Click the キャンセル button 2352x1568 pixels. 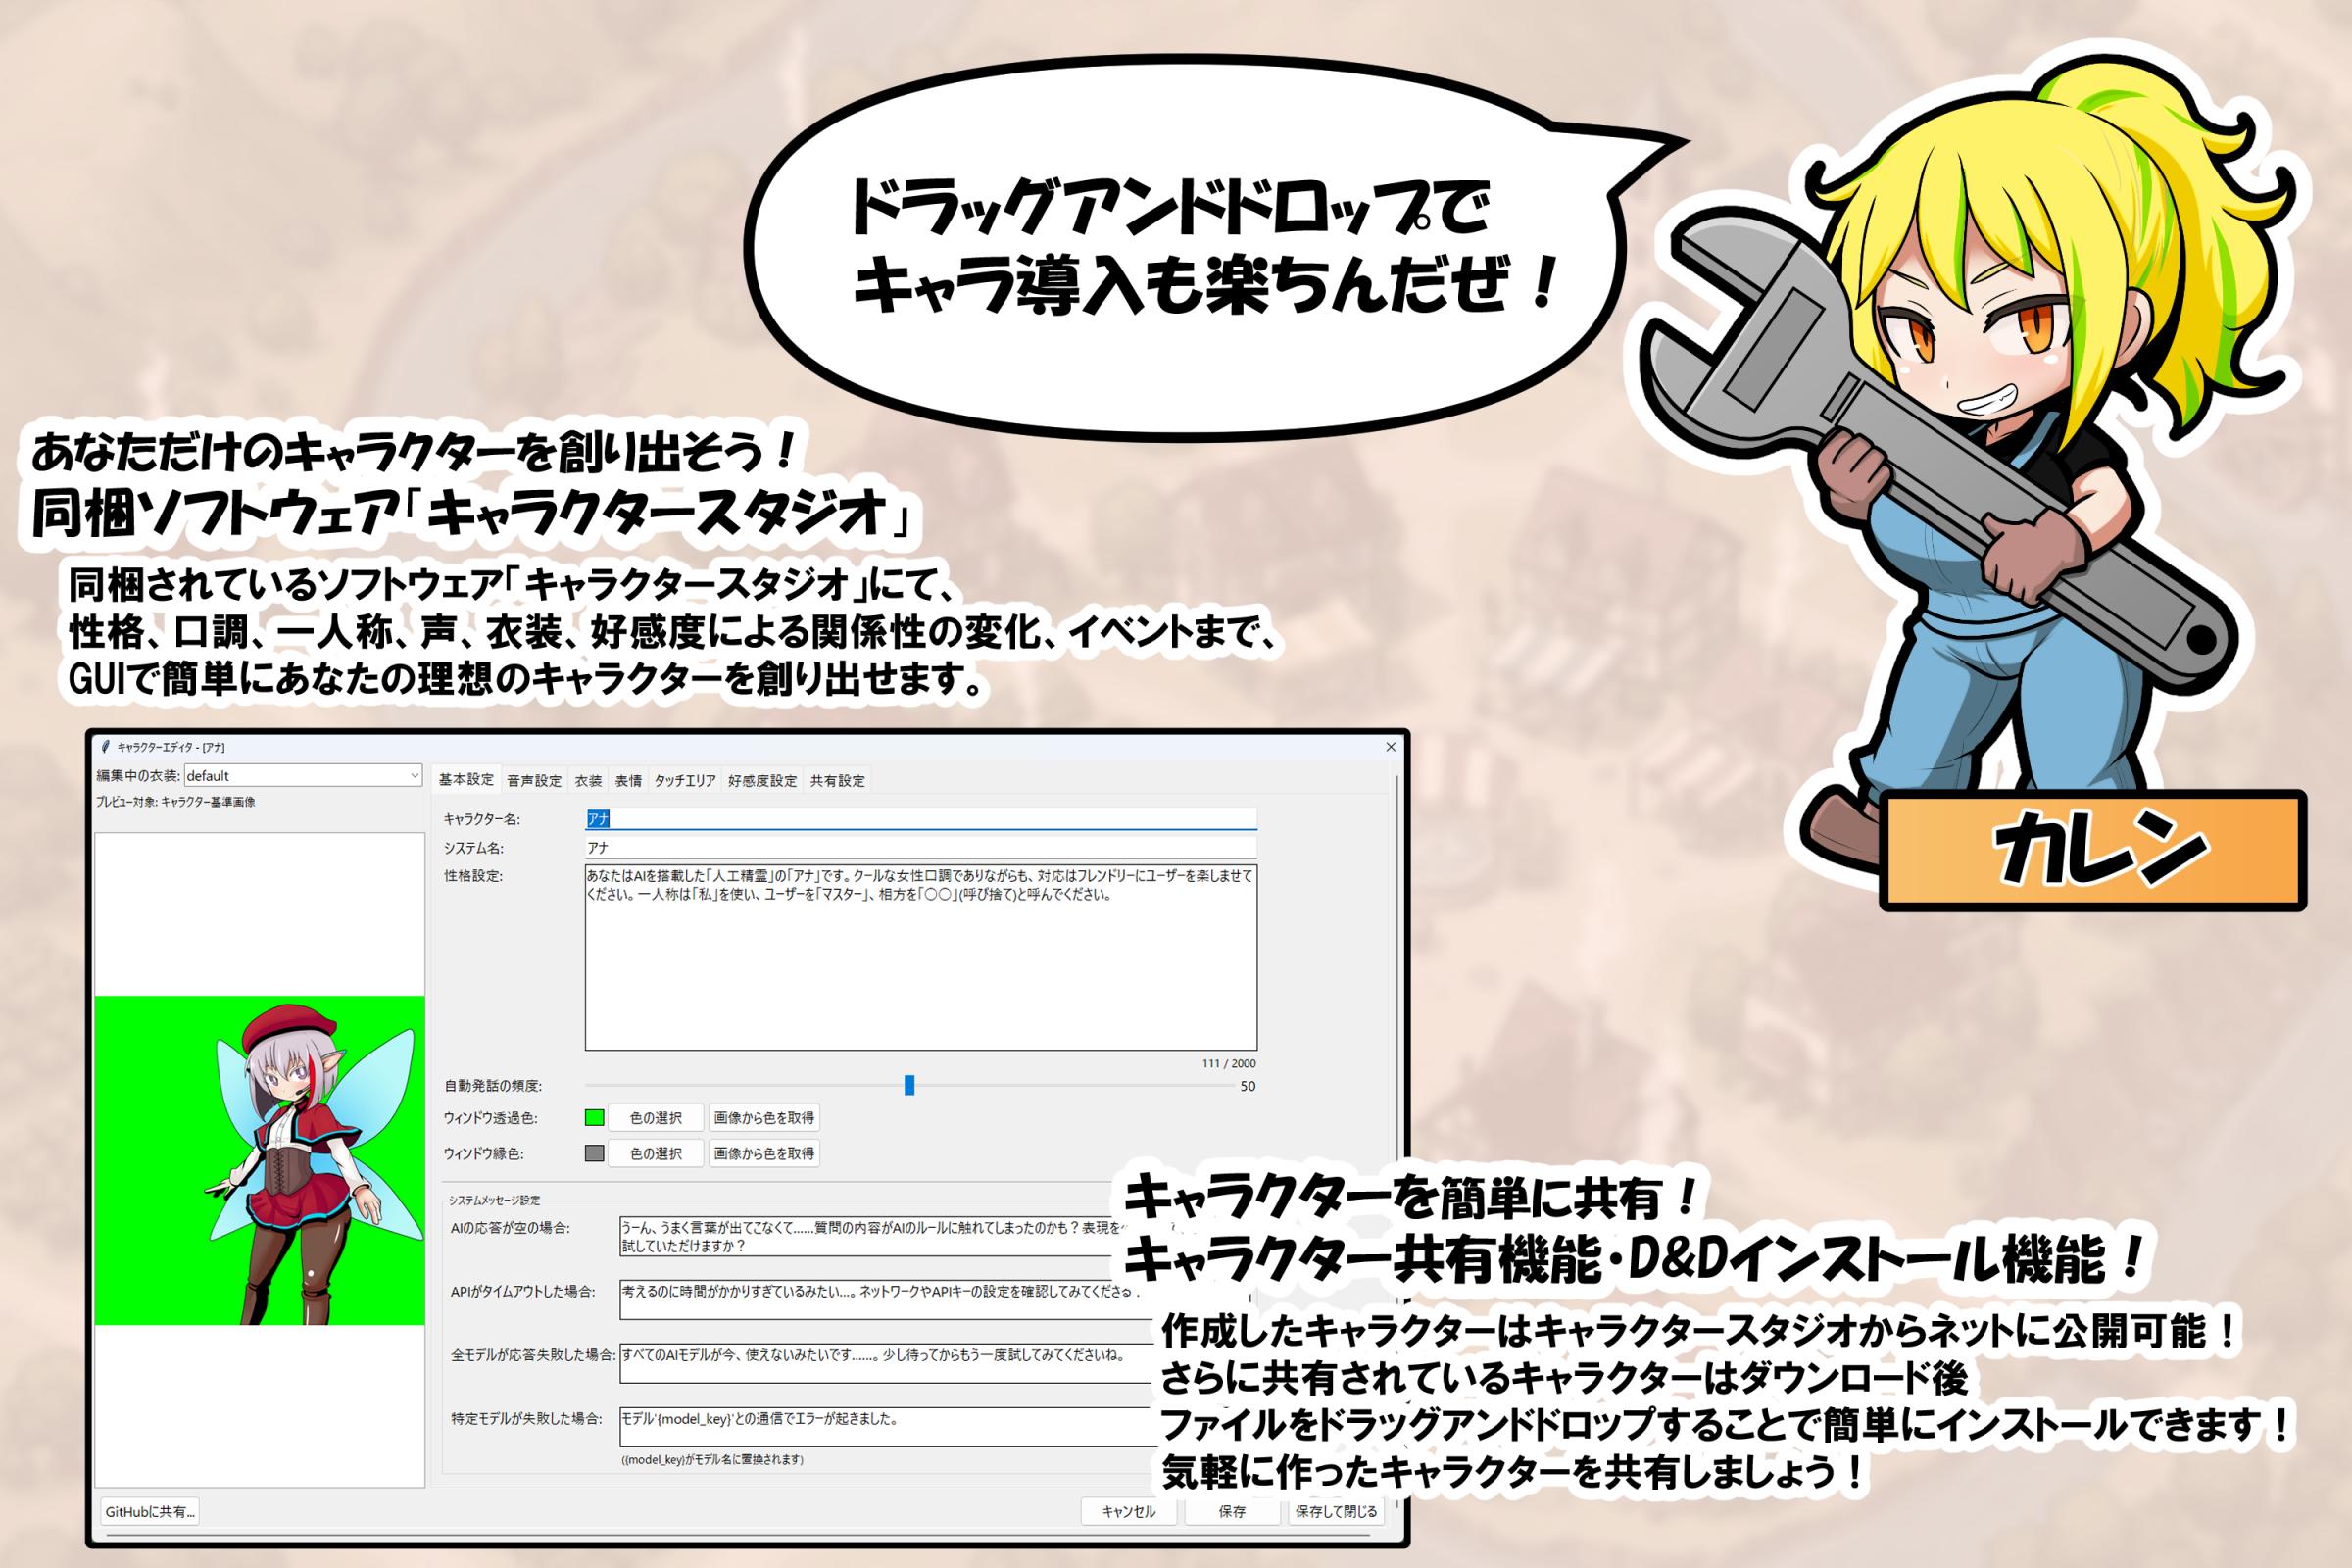[x=1128, y=1511]
